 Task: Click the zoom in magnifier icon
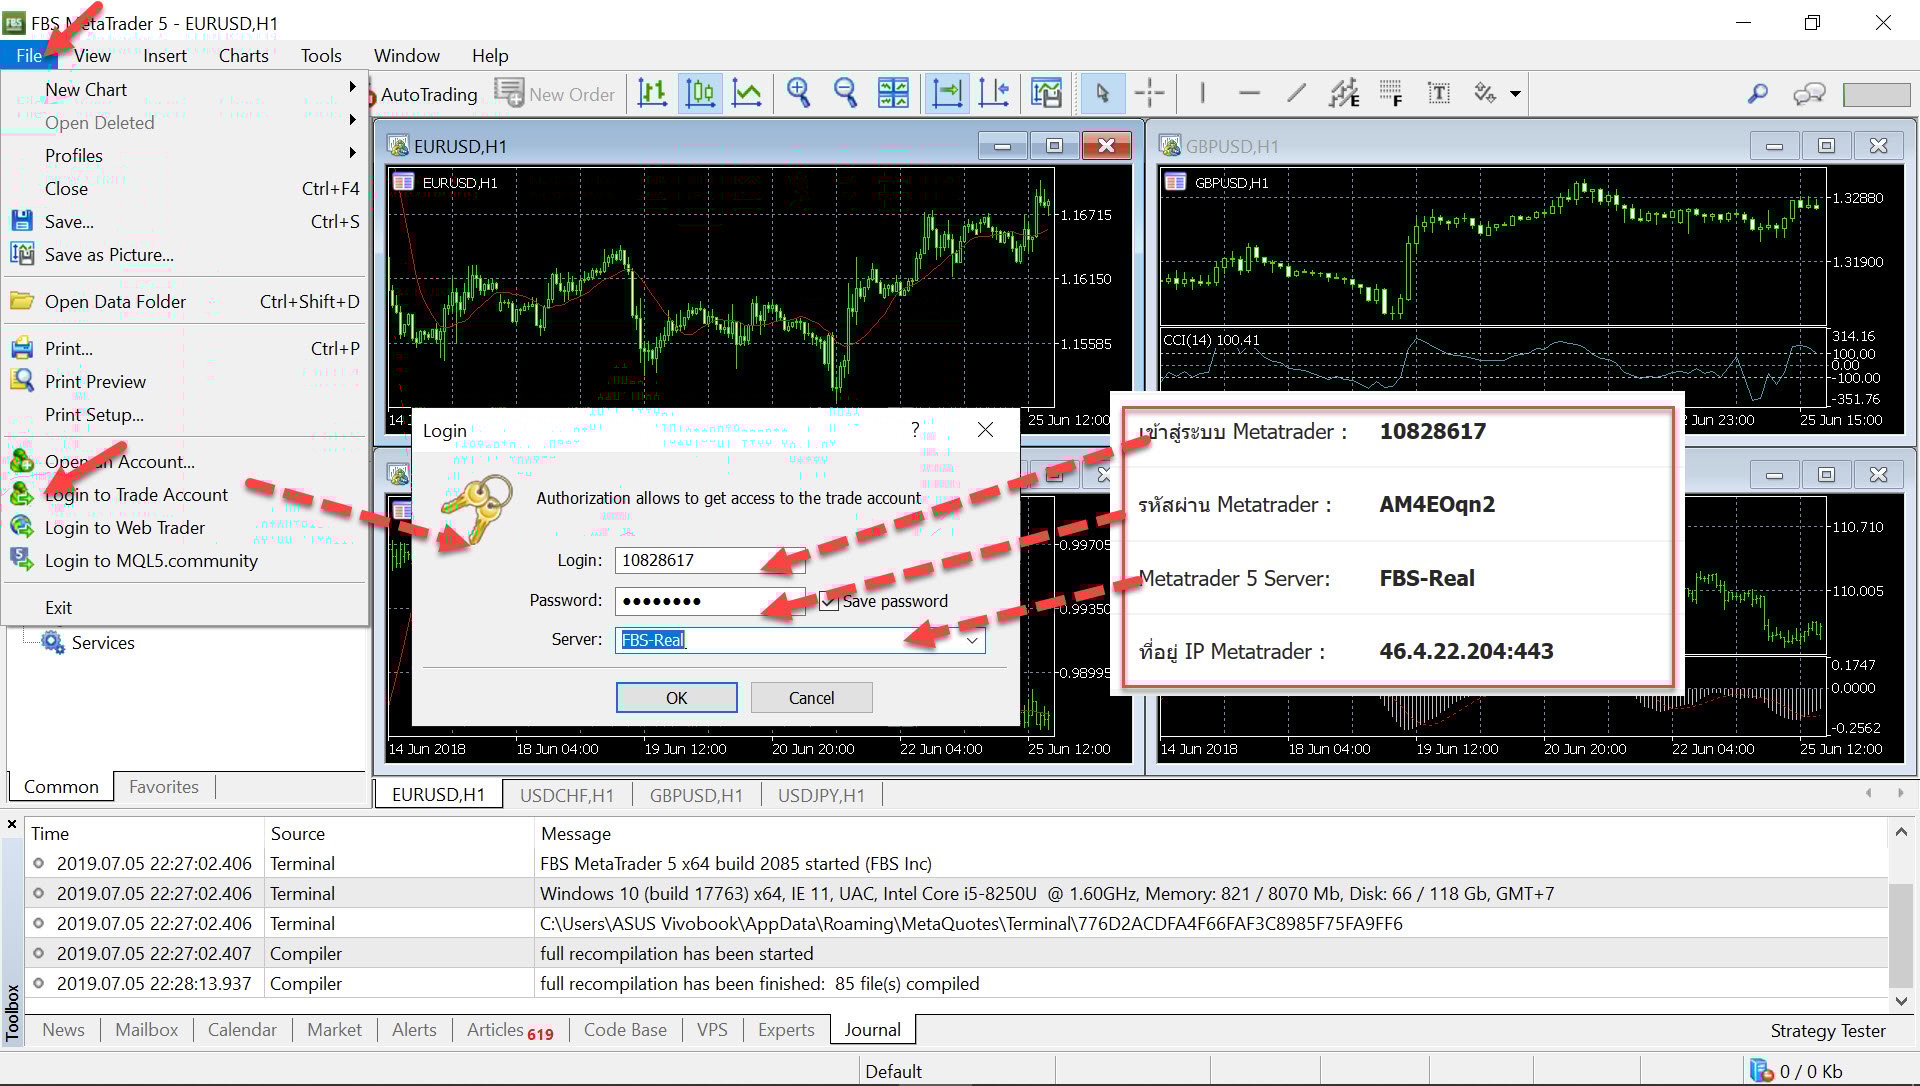(798, 94)
